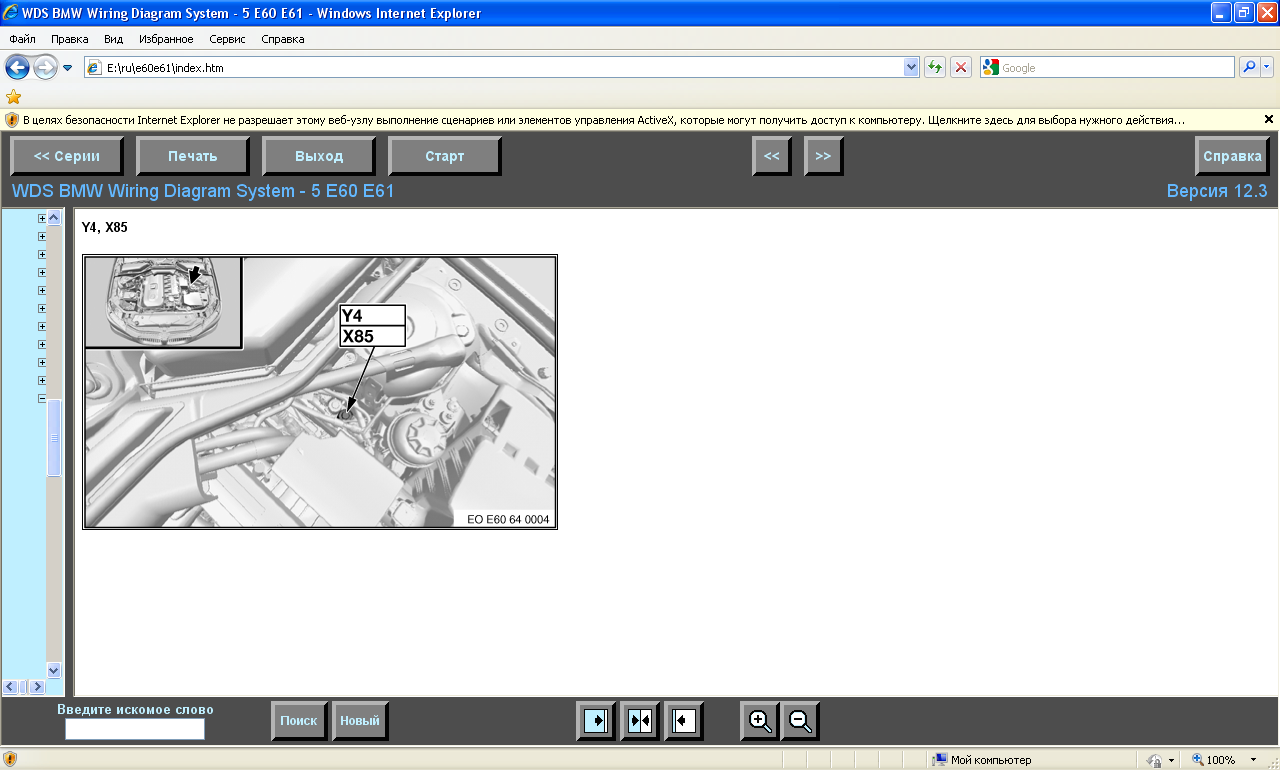Screen dimensions: 1280x770
Task: Click the zoom in magnifier icon
Action: [x=760, y=721]
